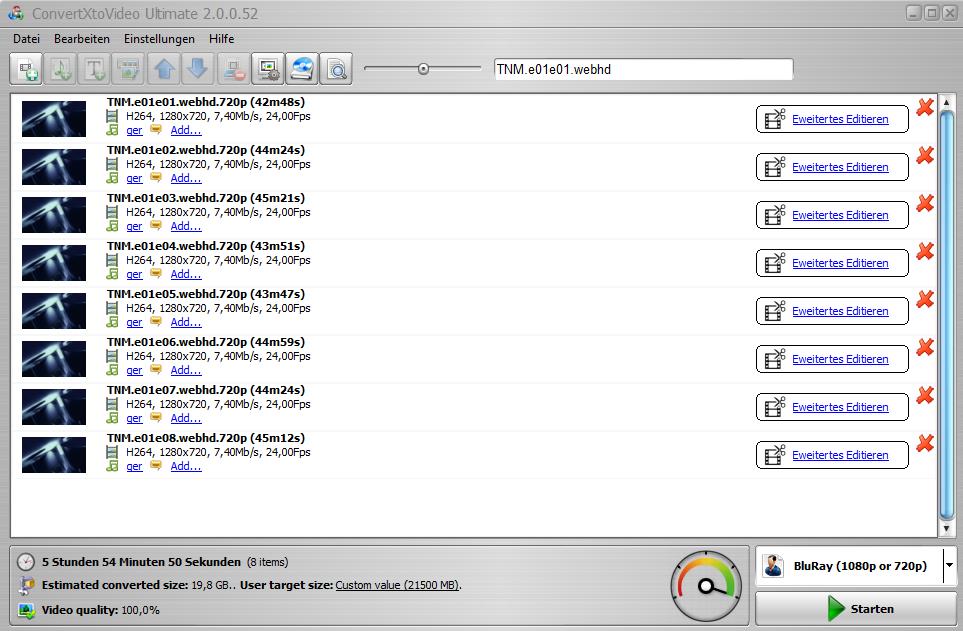The image size is (963, 631).
Task: Click the audio note icon of TNM.e01e01
Action: [112, 130]
